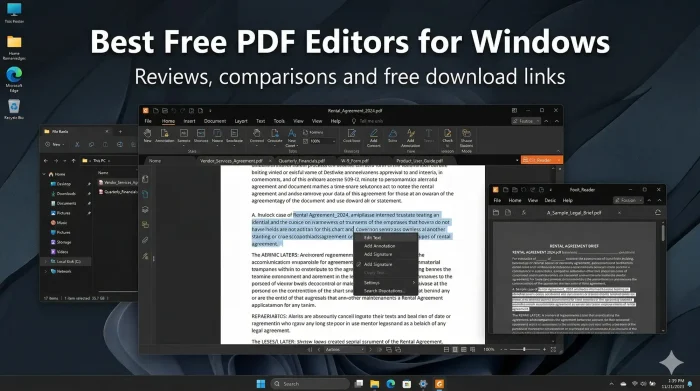Select the Vendor_Services file in File Explorer list

pos(117,183)
